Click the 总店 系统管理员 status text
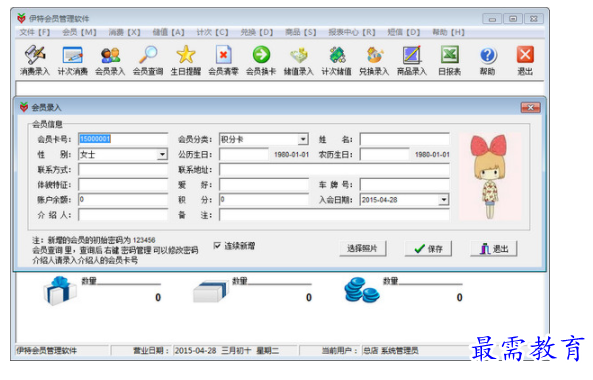This screenshot has width=593, height=380. click(390, 351)
